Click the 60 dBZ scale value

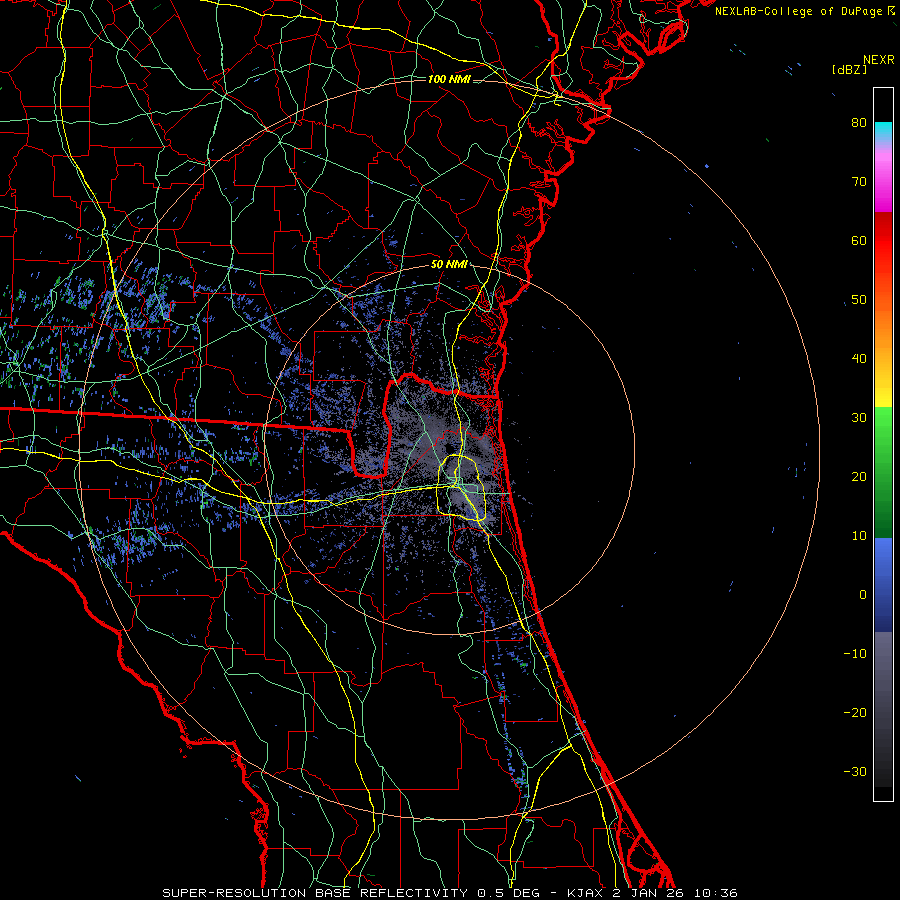point(859,240)
